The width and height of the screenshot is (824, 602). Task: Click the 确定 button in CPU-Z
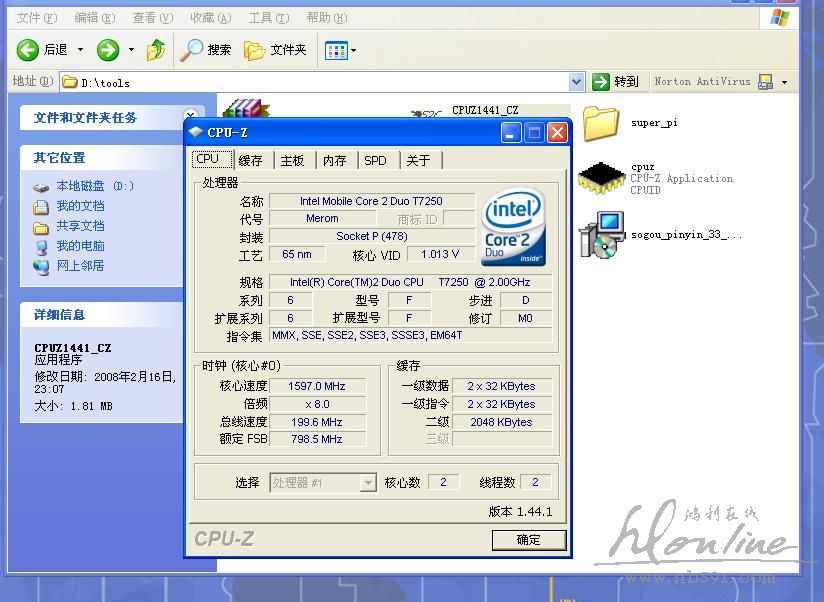(x=528, y=540)
